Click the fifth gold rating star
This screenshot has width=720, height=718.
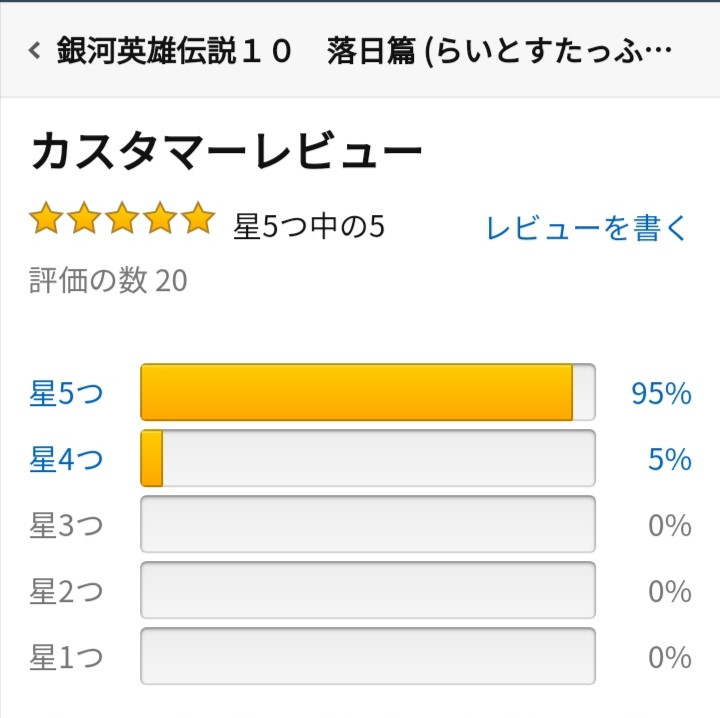tap(198, 218)
